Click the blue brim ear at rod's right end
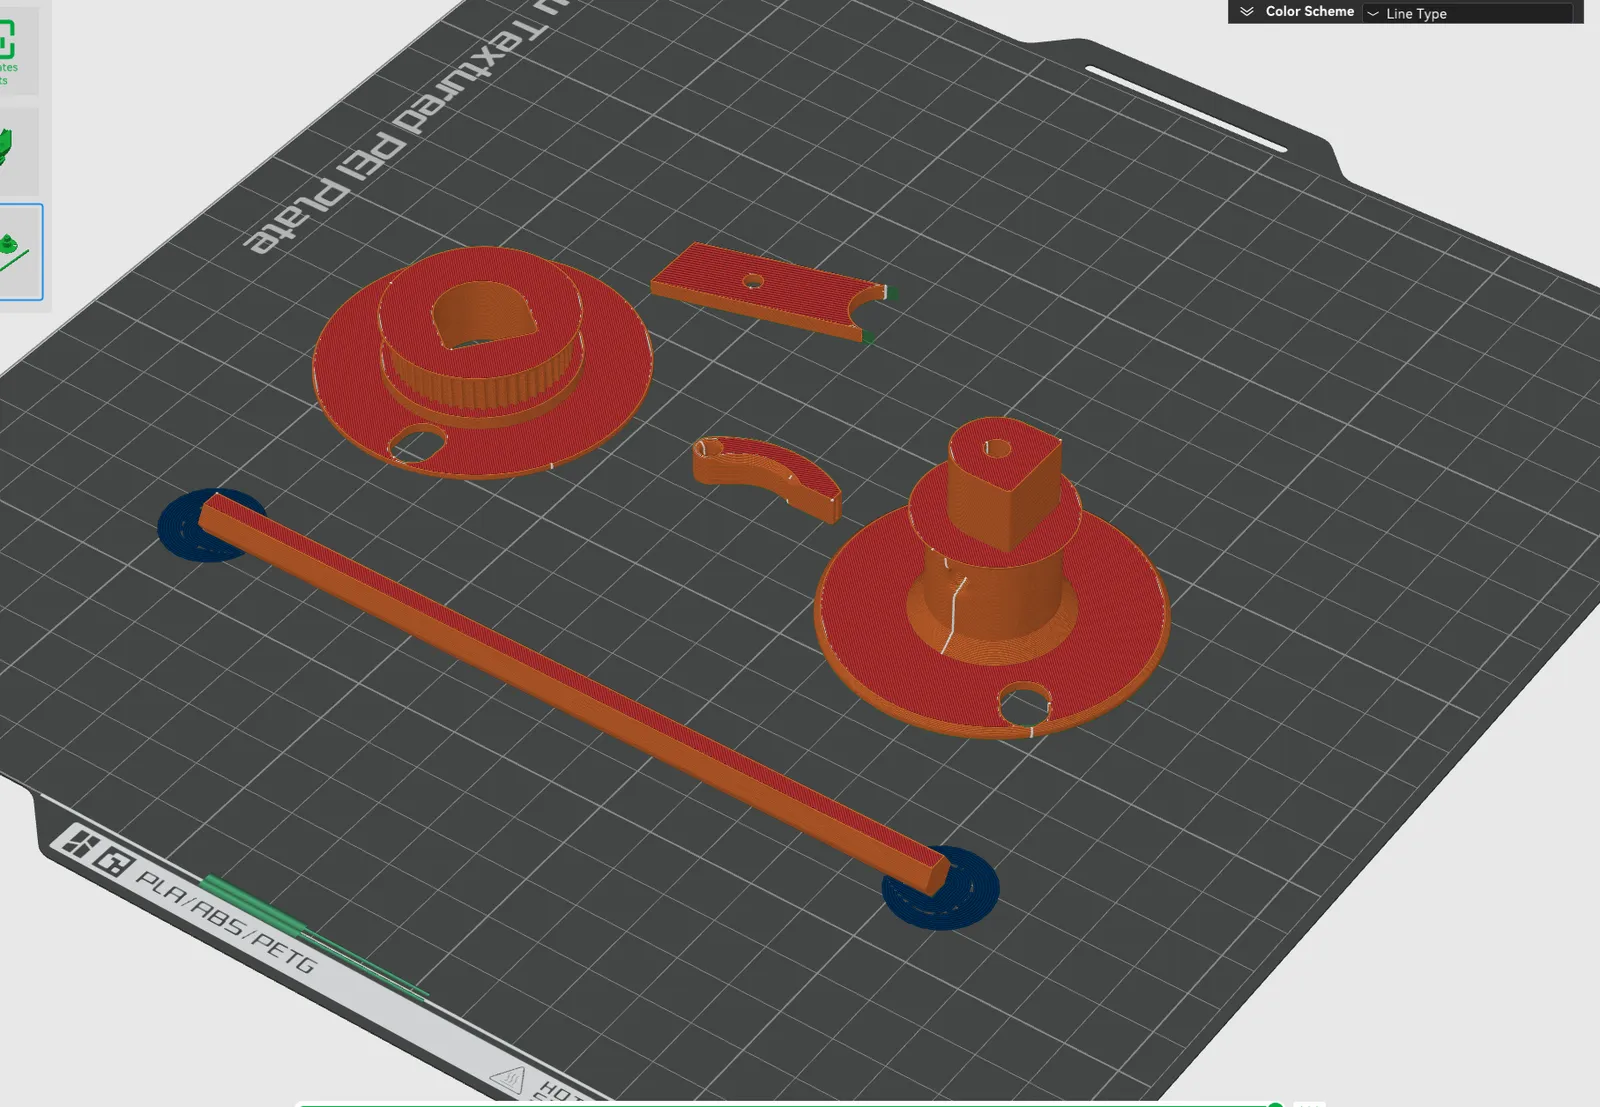Image resolution: width=1600 pixels, height=1107 pixels. coord(940,888)
